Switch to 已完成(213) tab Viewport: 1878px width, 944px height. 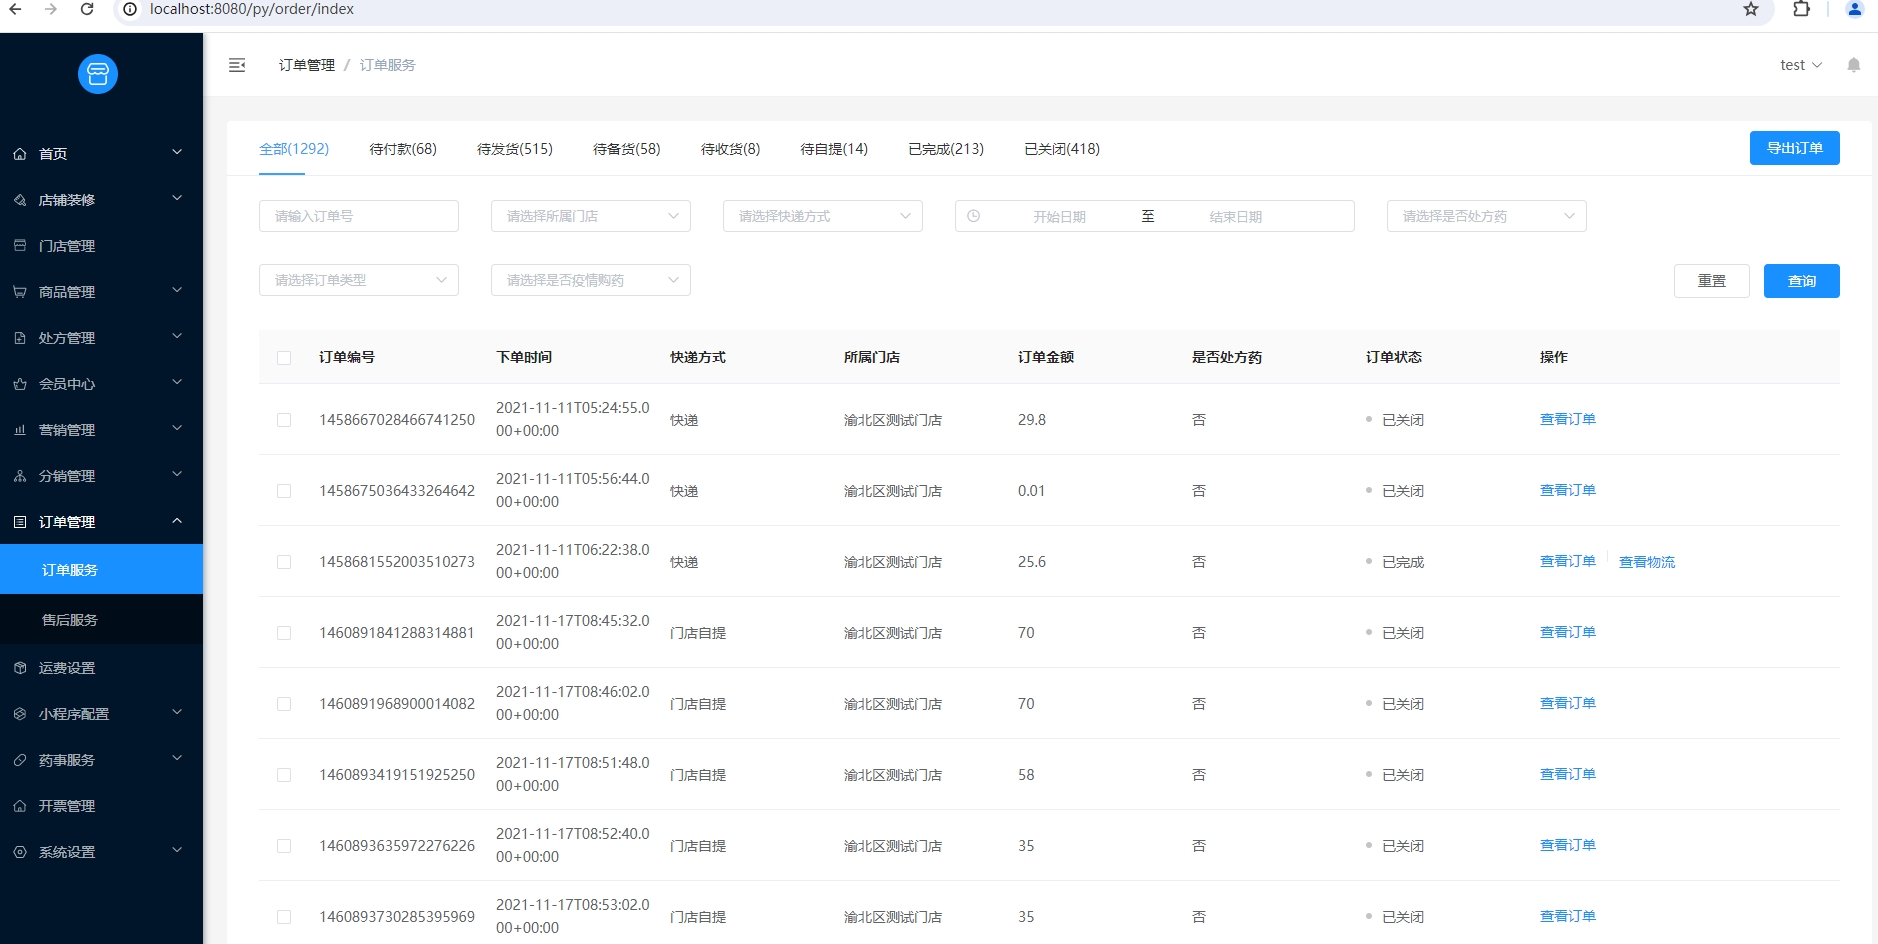point(946,149)
